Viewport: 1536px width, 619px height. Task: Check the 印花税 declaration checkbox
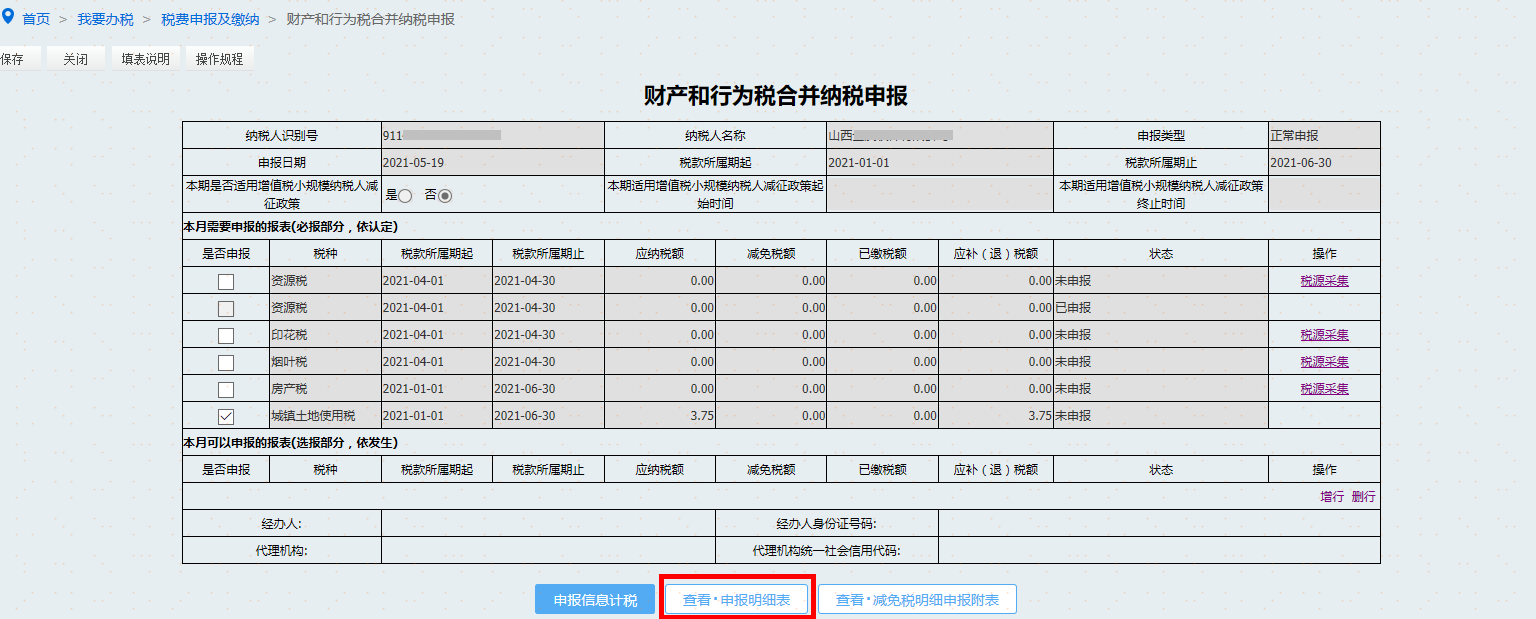point(226,336)
